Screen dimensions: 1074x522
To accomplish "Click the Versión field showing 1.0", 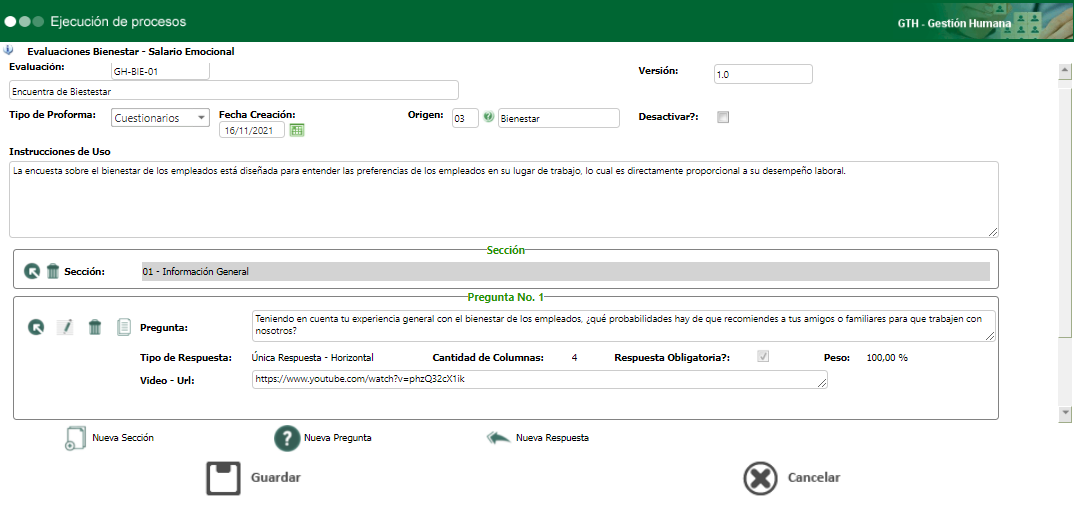I will click(x=762, y=74).
